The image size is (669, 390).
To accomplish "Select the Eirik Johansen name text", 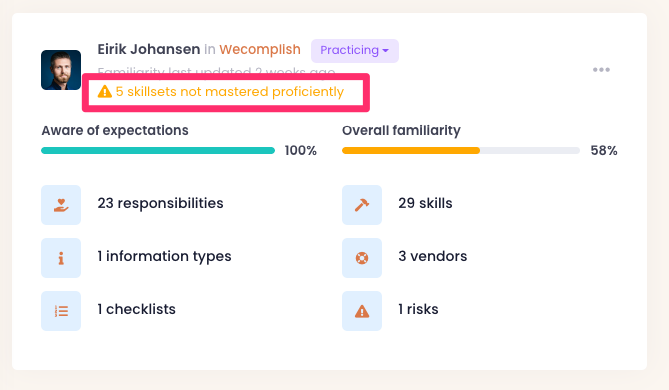I will pyautogui.click(x=148, y=49).
